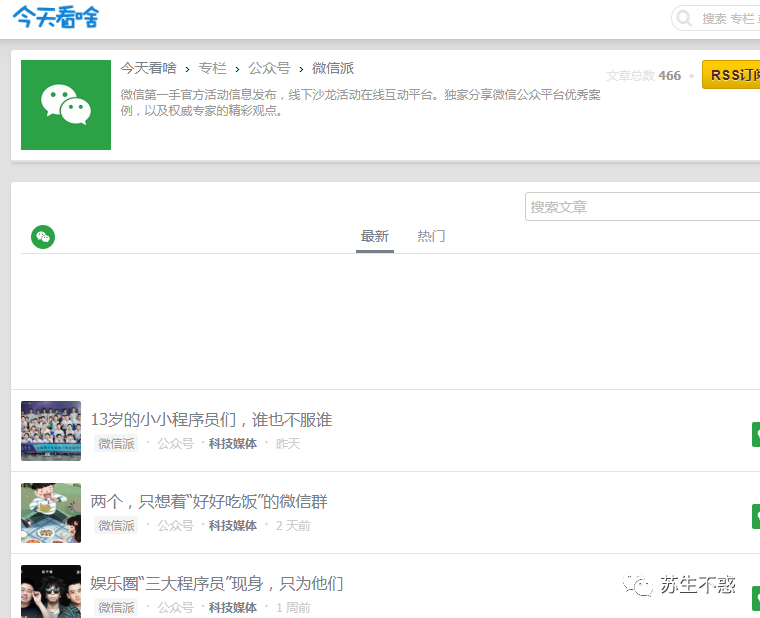Click 微信派 tag under 娱乐圈 article
This screenshot has width=760, height=618.
[116, 607]
